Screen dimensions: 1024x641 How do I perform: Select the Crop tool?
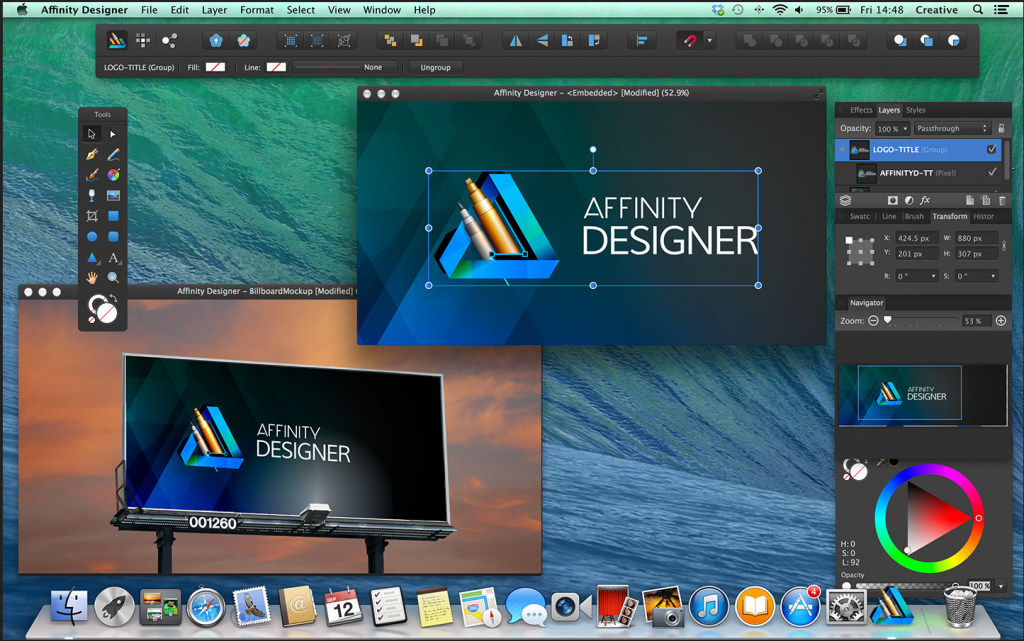pyautogui.click(x=92, y=216)
